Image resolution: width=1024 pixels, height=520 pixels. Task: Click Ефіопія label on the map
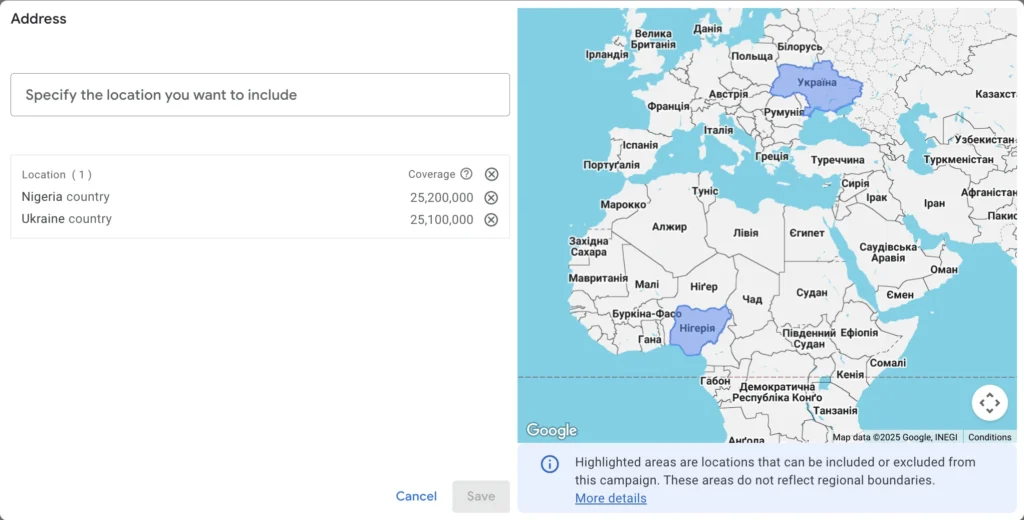pyautogui.click(x=859, y=333)
